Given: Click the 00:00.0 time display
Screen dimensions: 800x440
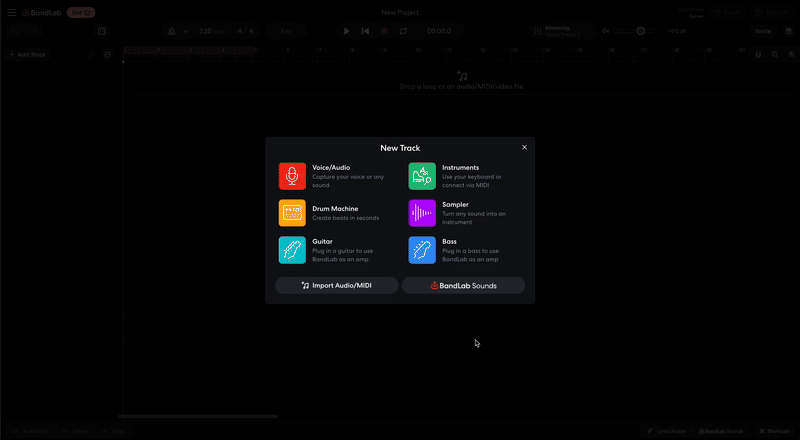Looking at the screenshot, I should tap(439, 31).
